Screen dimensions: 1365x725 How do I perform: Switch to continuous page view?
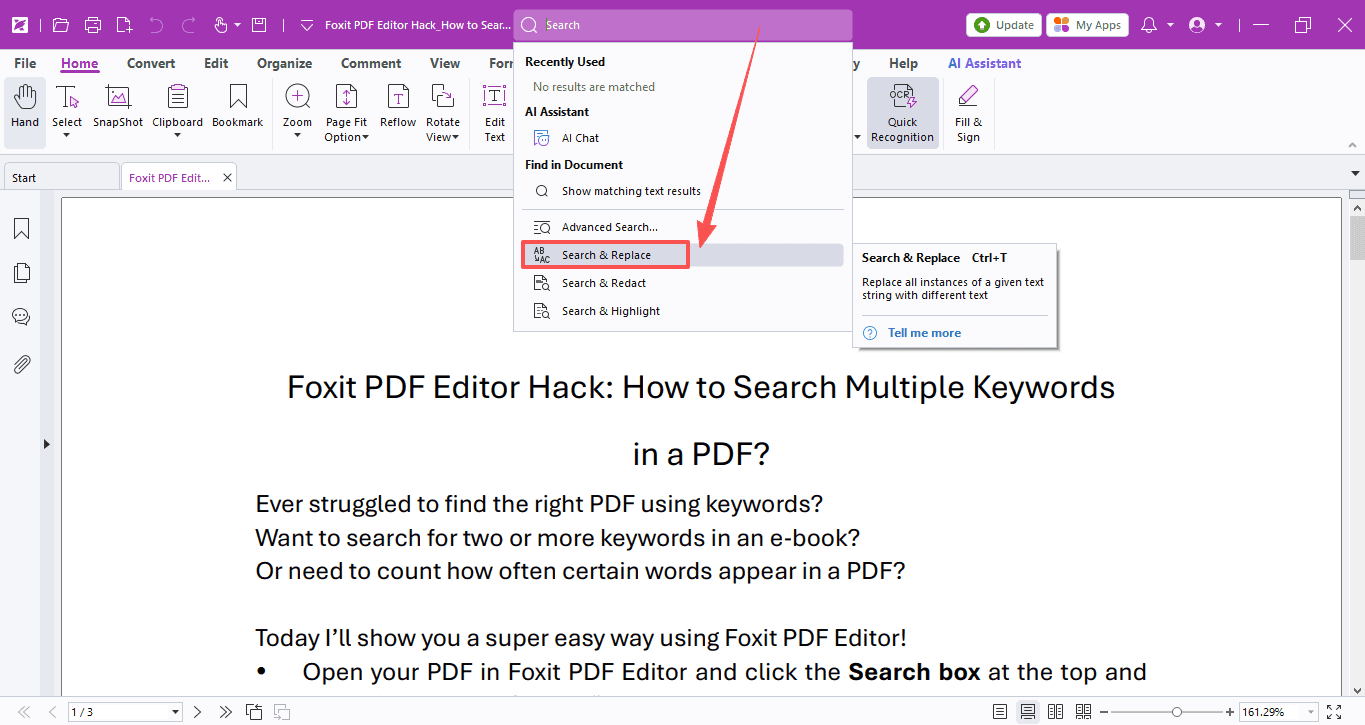(x=1027, y=712)
